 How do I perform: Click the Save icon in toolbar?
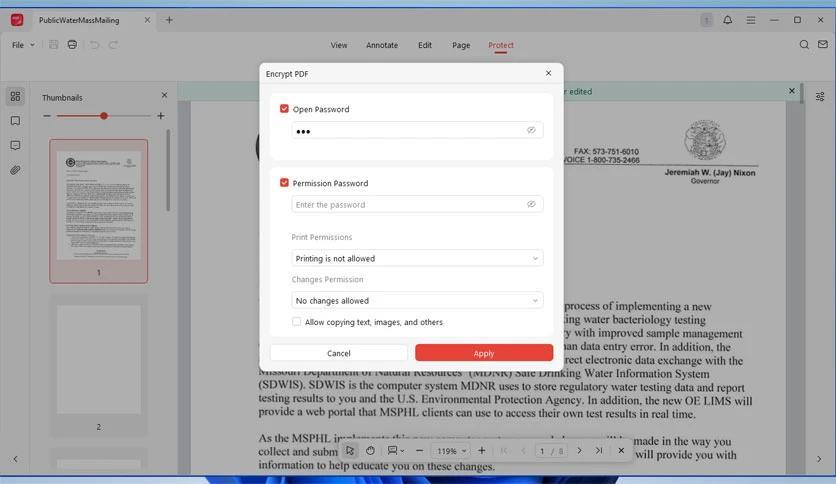(x=53, y=45)
